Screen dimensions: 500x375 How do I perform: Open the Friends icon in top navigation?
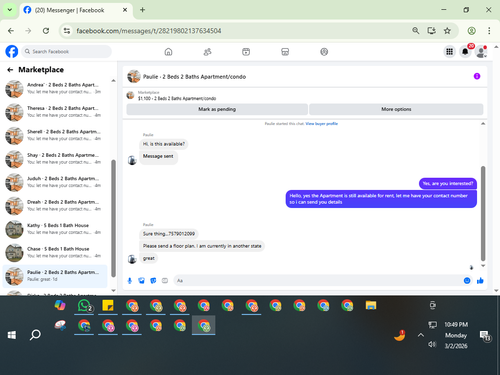point(207,52)
